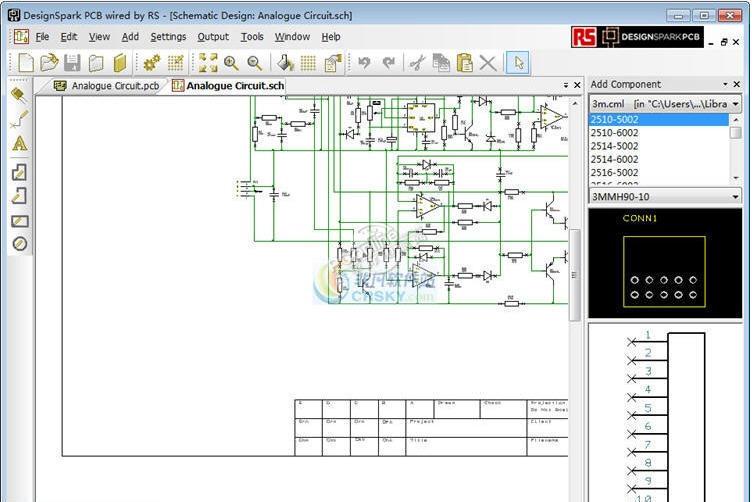The height and width of the screenshot is (502, 752).
Task: Click the CONN1 footprint preview
Action: (x=665, y=263)
